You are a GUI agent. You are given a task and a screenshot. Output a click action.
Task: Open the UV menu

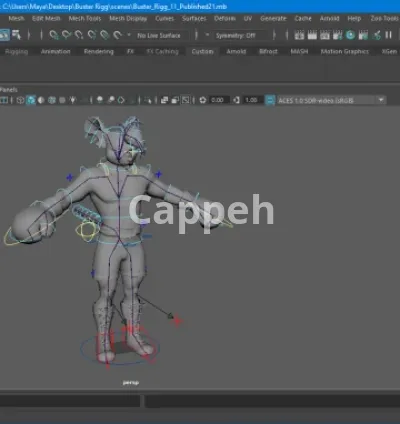tap(248, 19)
